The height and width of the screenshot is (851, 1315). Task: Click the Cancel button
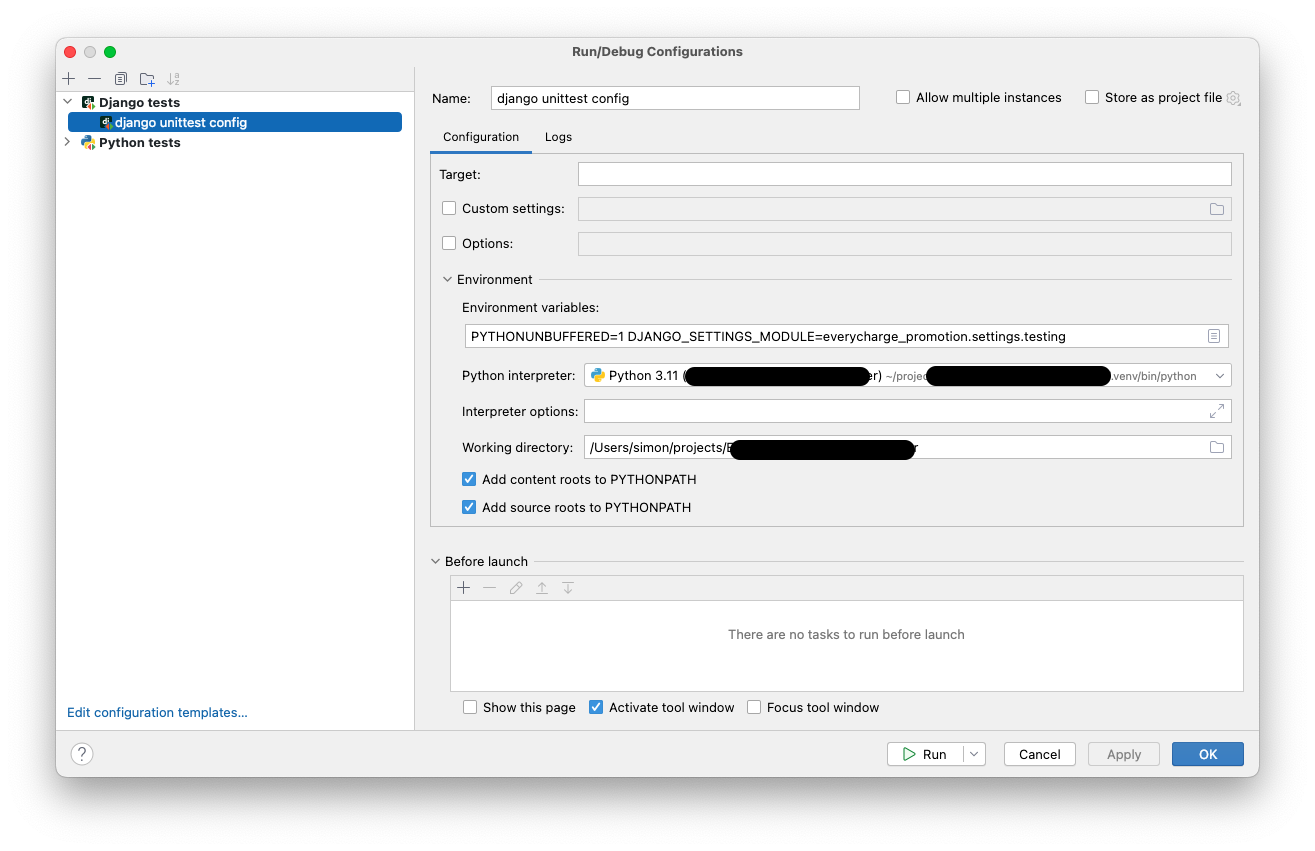pyautogui.click(x=1040, y=754)
